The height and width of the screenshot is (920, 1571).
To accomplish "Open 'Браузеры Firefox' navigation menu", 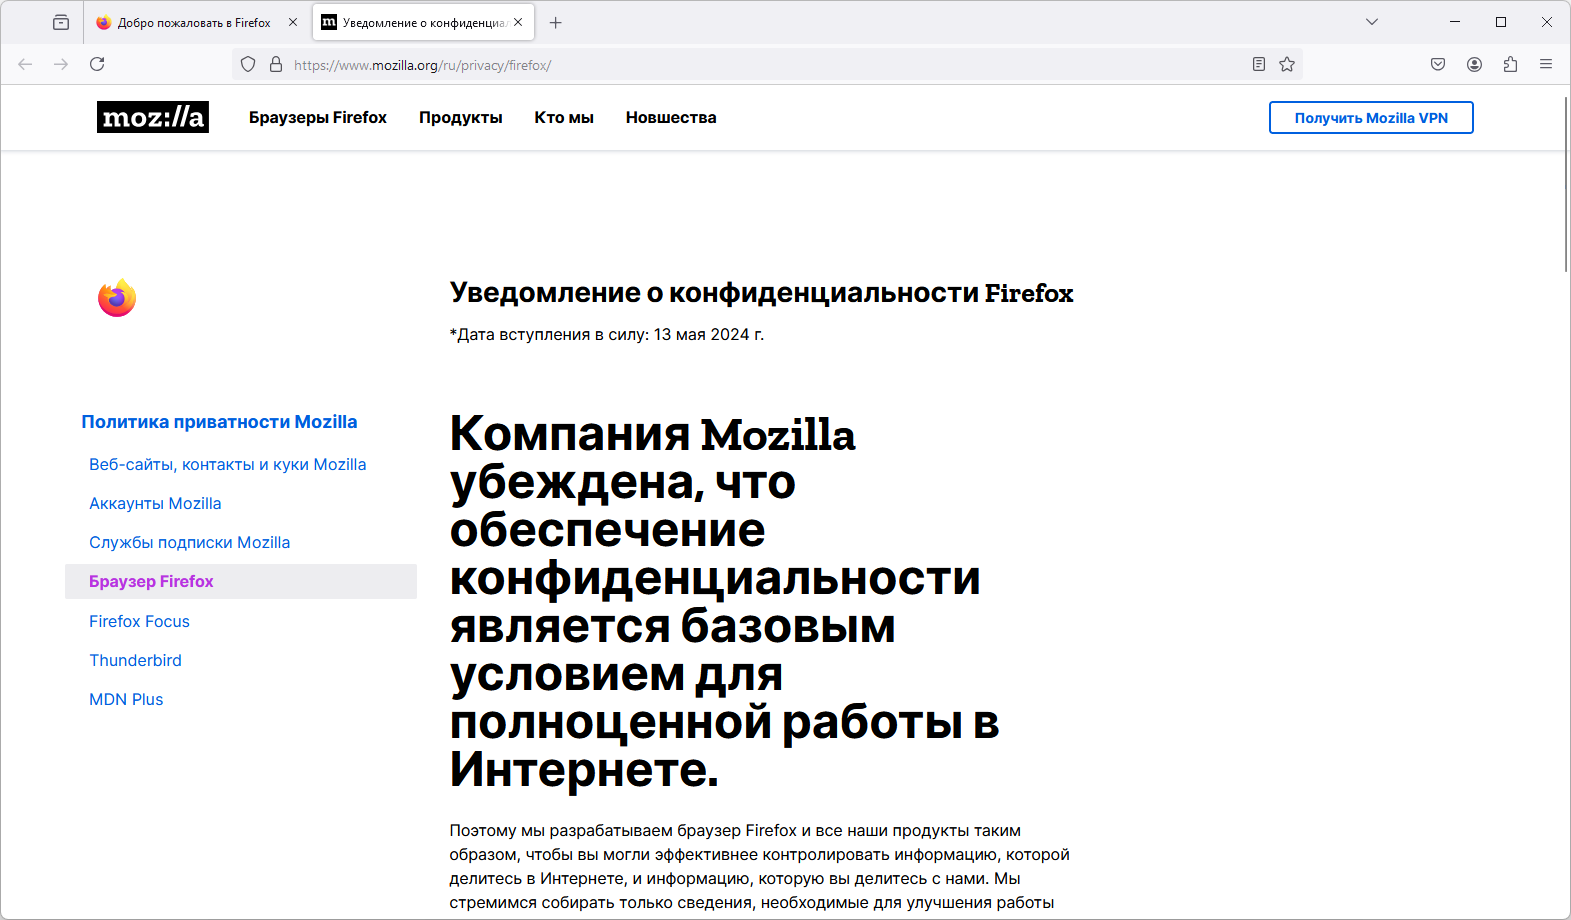I will (x=318, y=117).
